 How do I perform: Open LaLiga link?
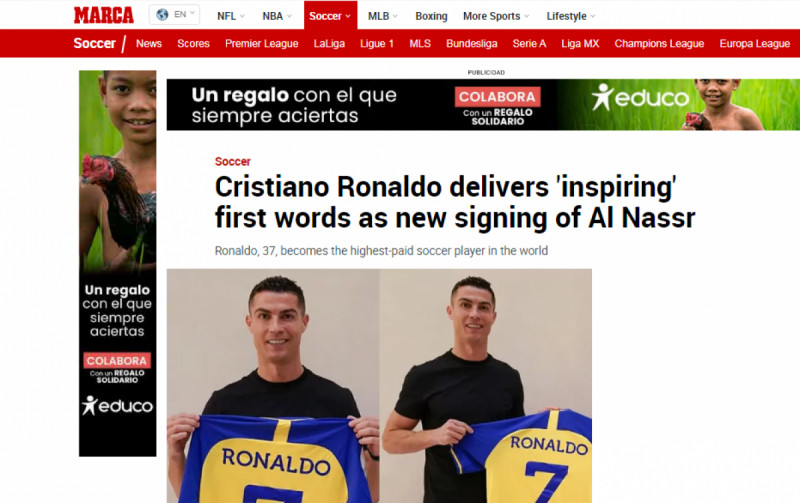click(329, 44)
